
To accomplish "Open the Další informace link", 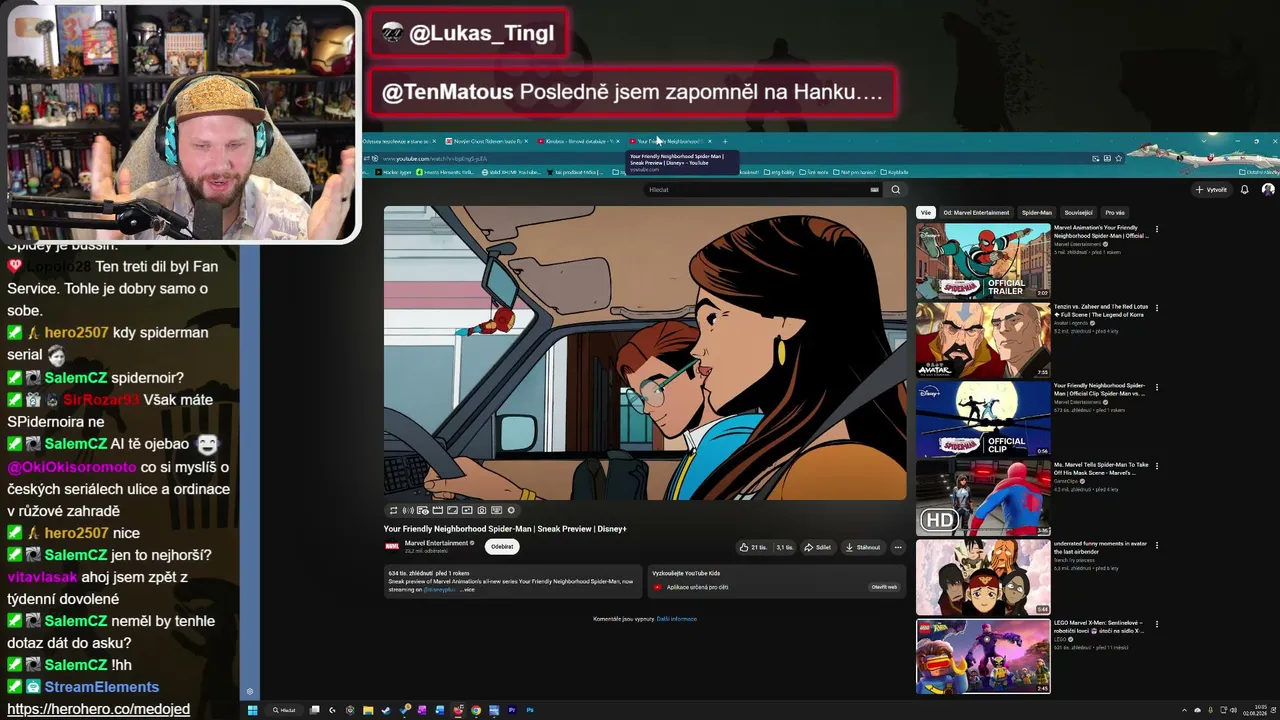I will point(677,619).
